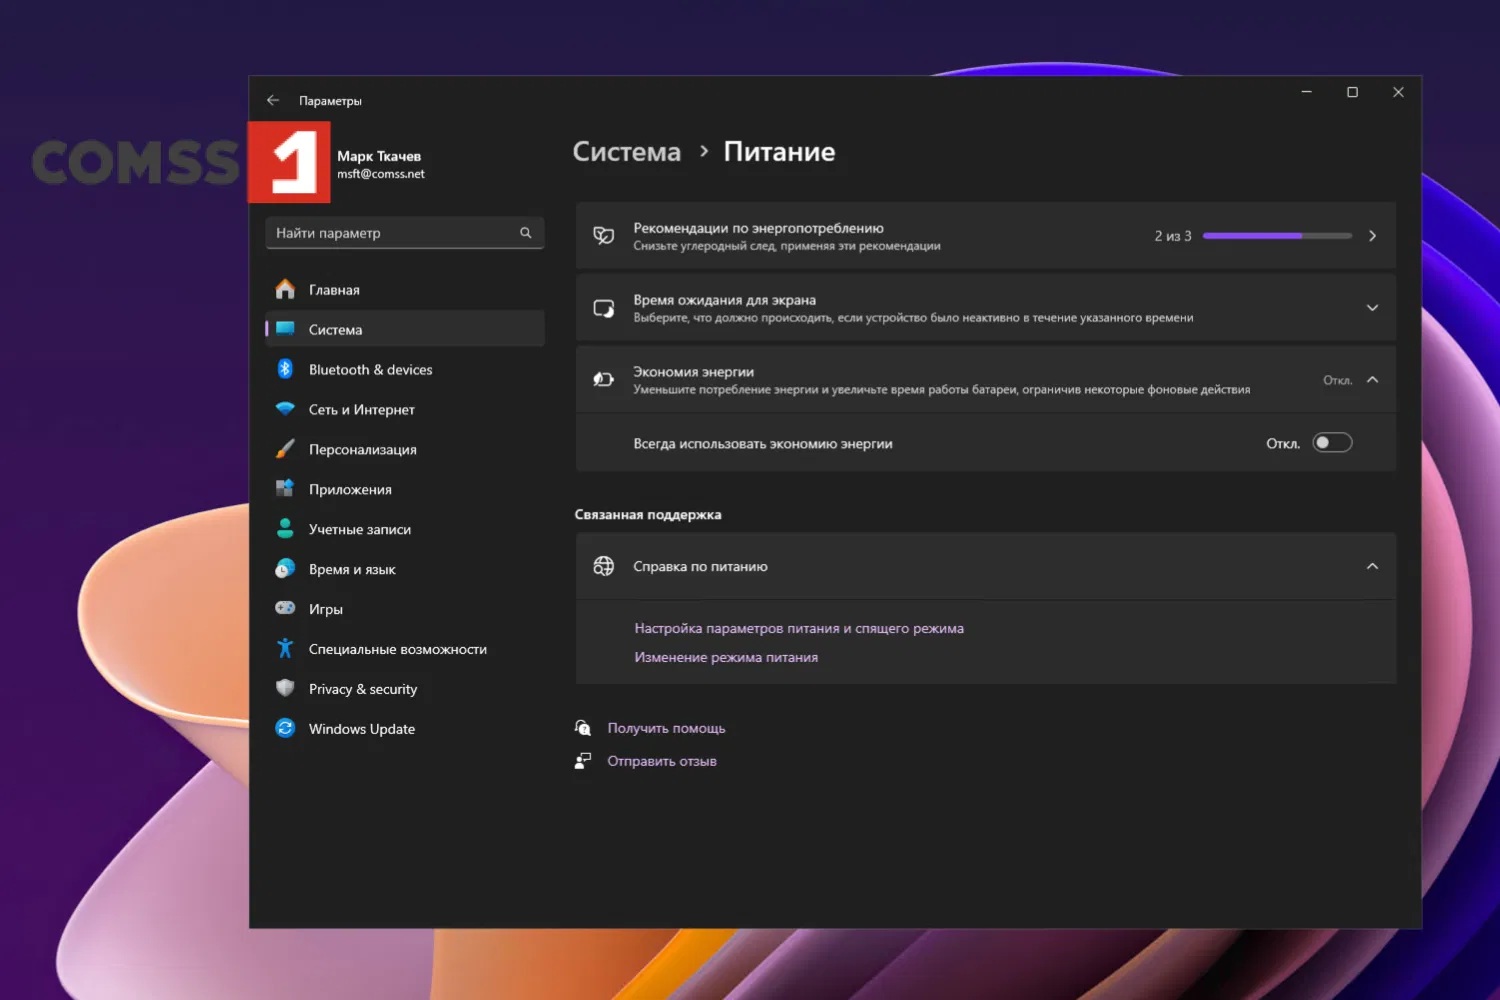Navigate to Система in the breadcrumb
Viewport: 1500px width, 1000px height.
tap(626, 152)
